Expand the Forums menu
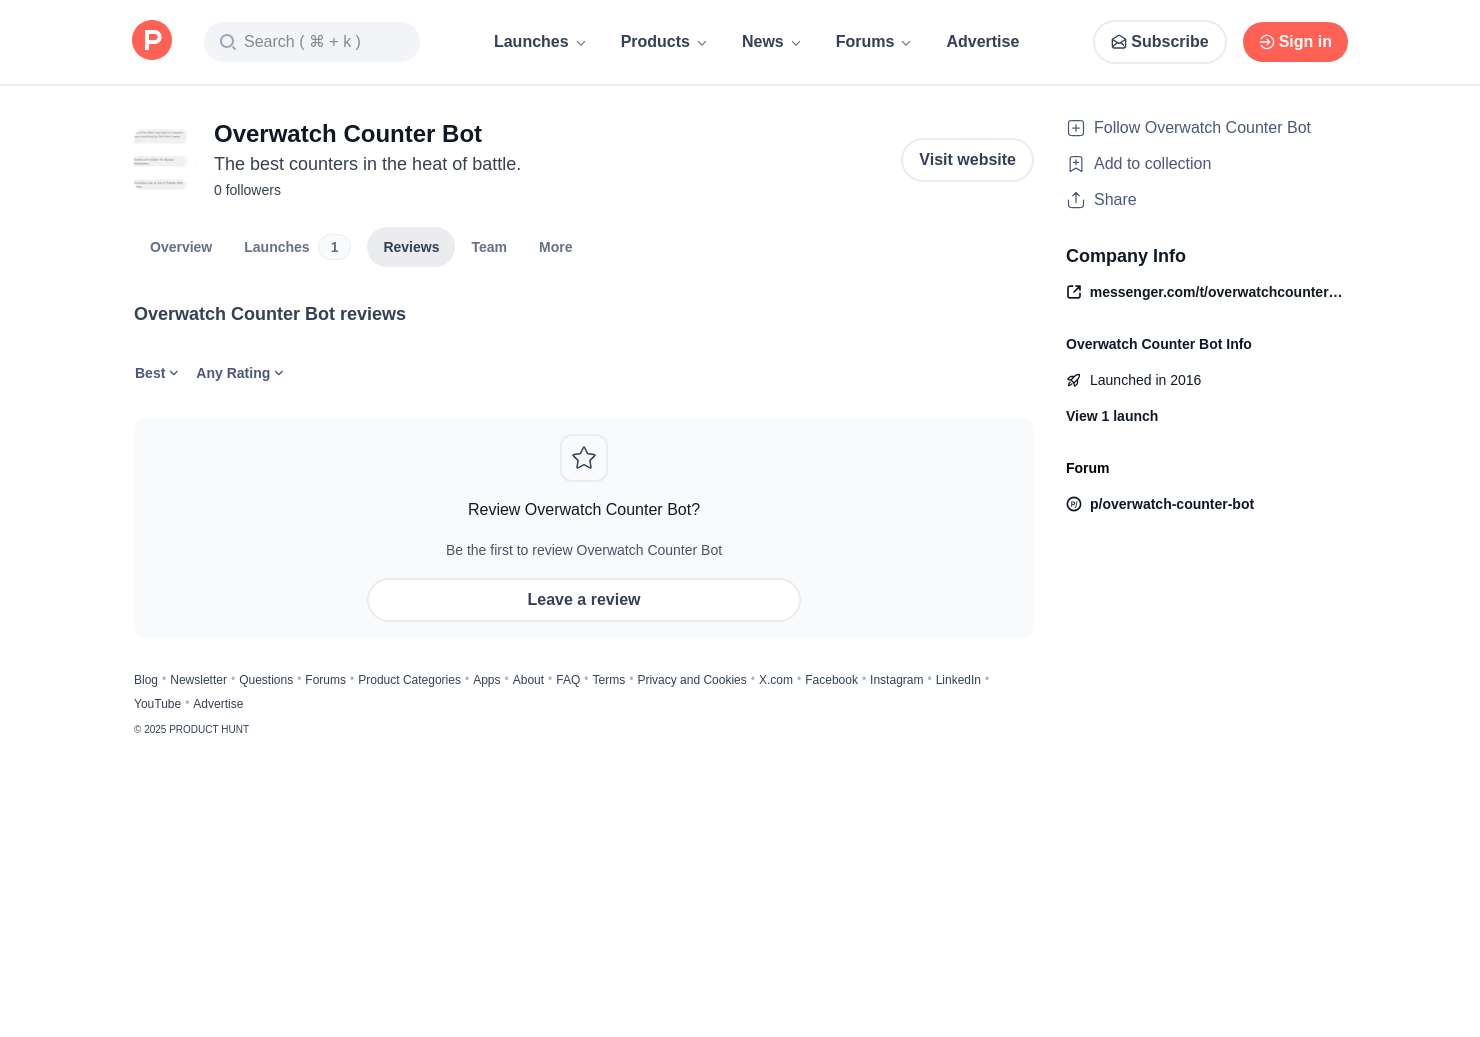Viewport: 1480px width, 1037px height. (x=874, y=42)
